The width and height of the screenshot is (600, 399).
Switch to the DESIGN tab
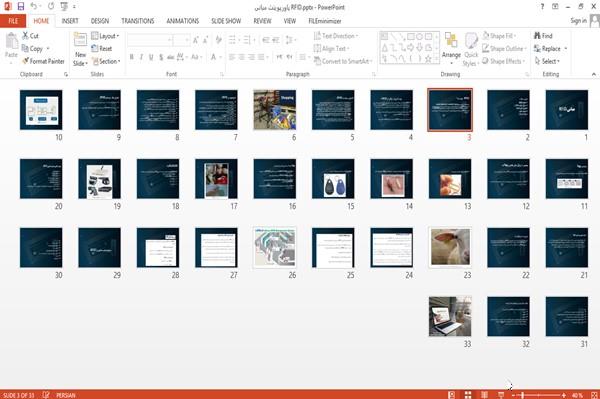pos(100,21)
